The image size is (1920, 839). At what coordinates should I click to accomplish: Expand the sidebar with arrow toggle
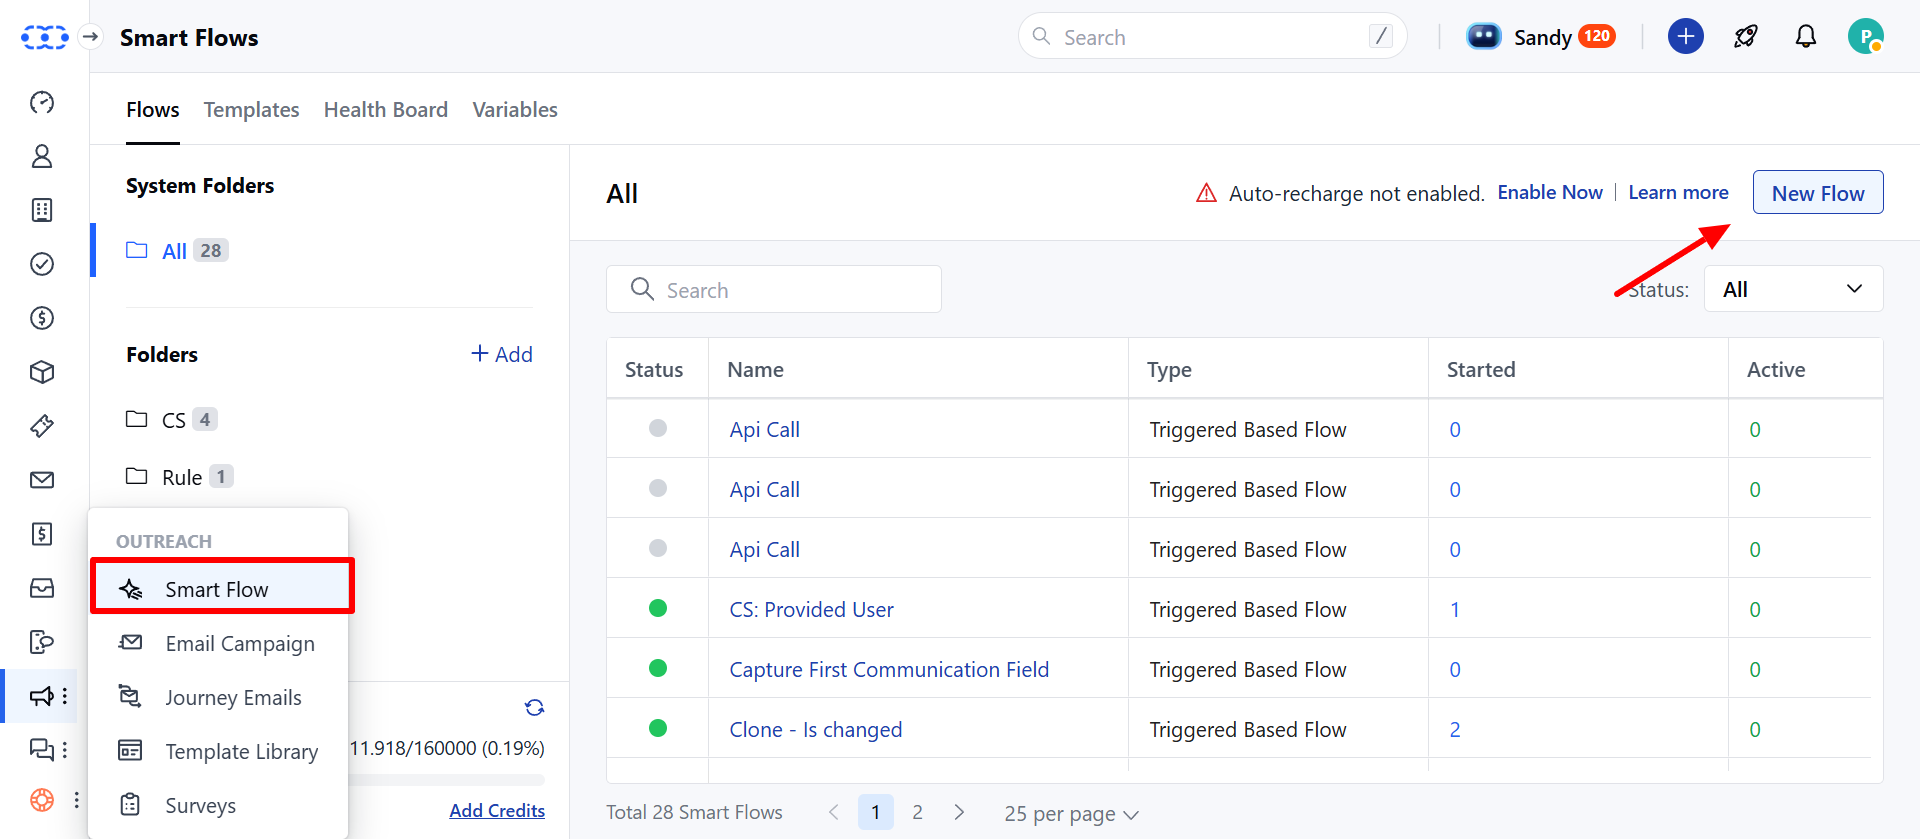point(91,37)
